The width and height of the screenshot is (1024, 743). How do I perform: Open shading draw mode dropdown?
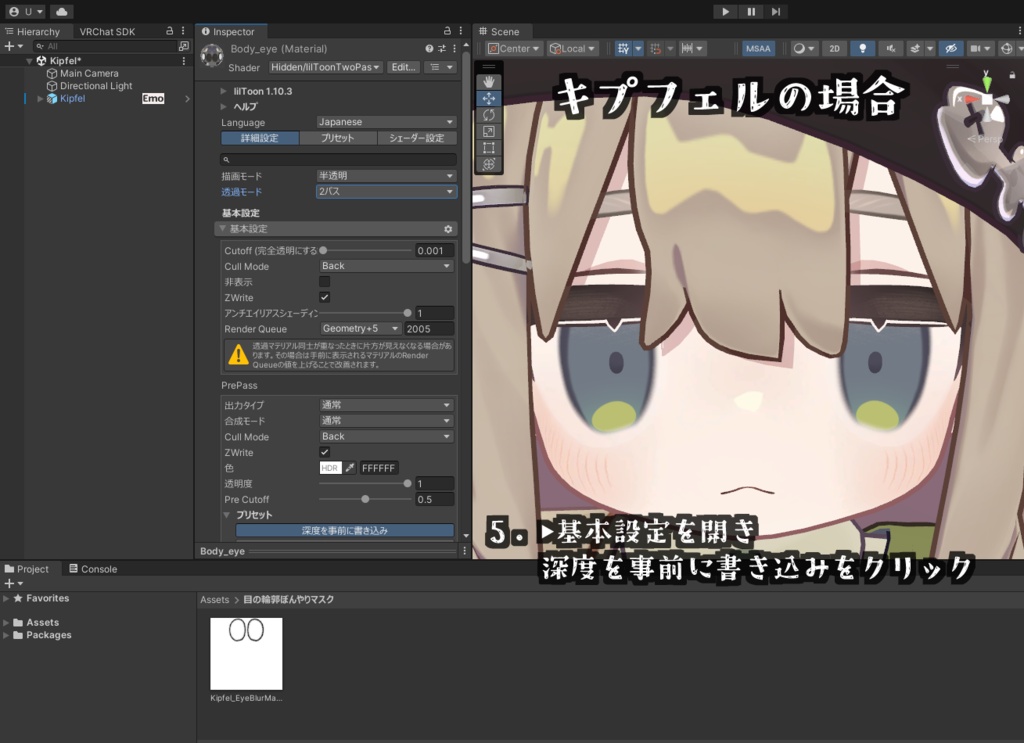click(x=803, y=48)
